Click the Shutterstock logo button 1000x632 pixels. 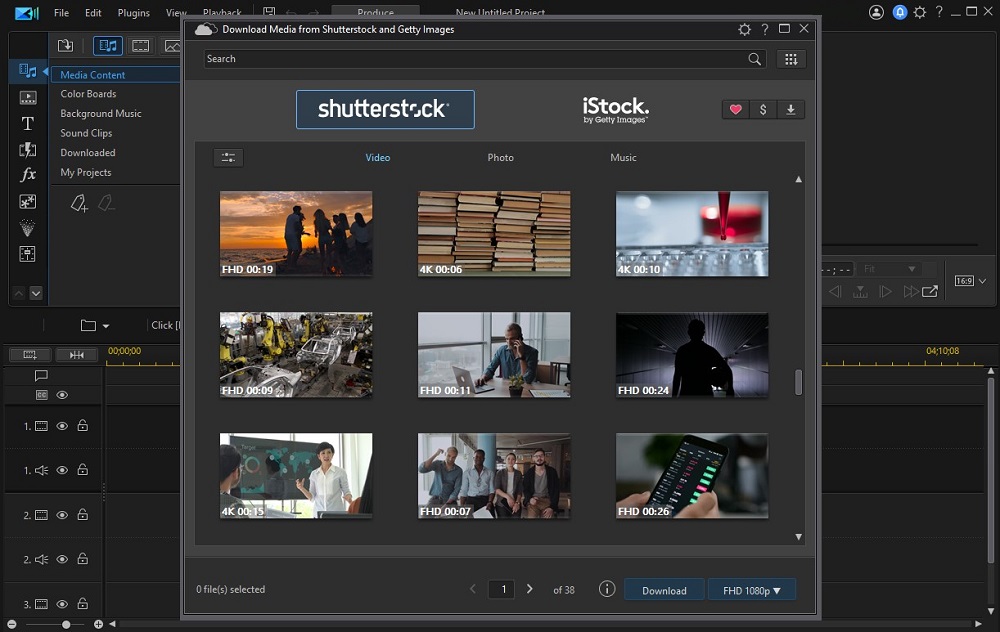(385, 110)
